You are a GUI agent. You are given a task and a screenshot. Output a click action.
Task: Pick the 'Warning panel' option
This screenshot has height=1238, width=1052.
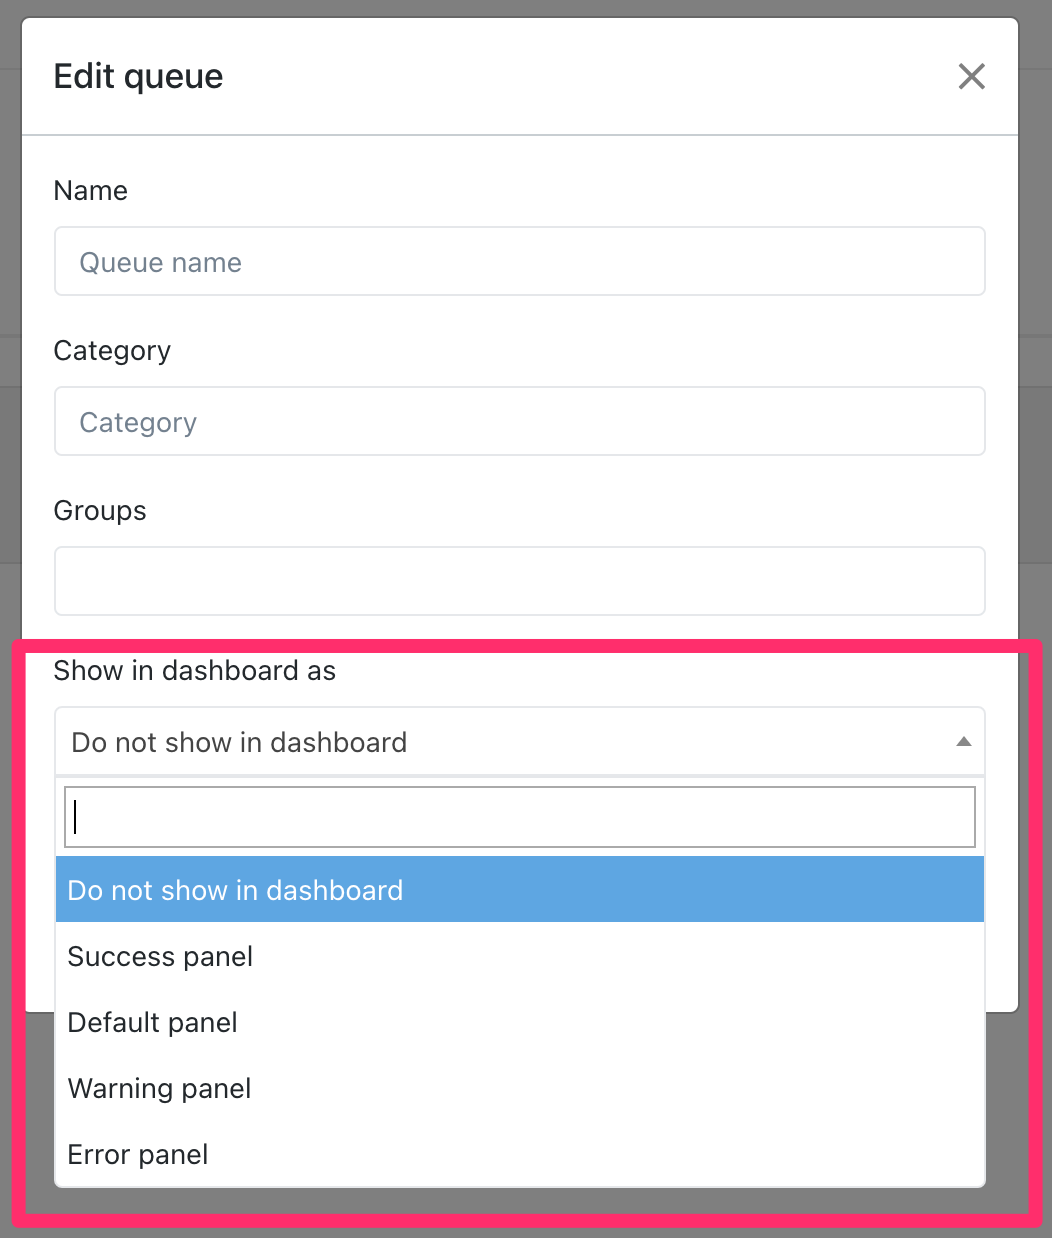tap(160, 1089)
